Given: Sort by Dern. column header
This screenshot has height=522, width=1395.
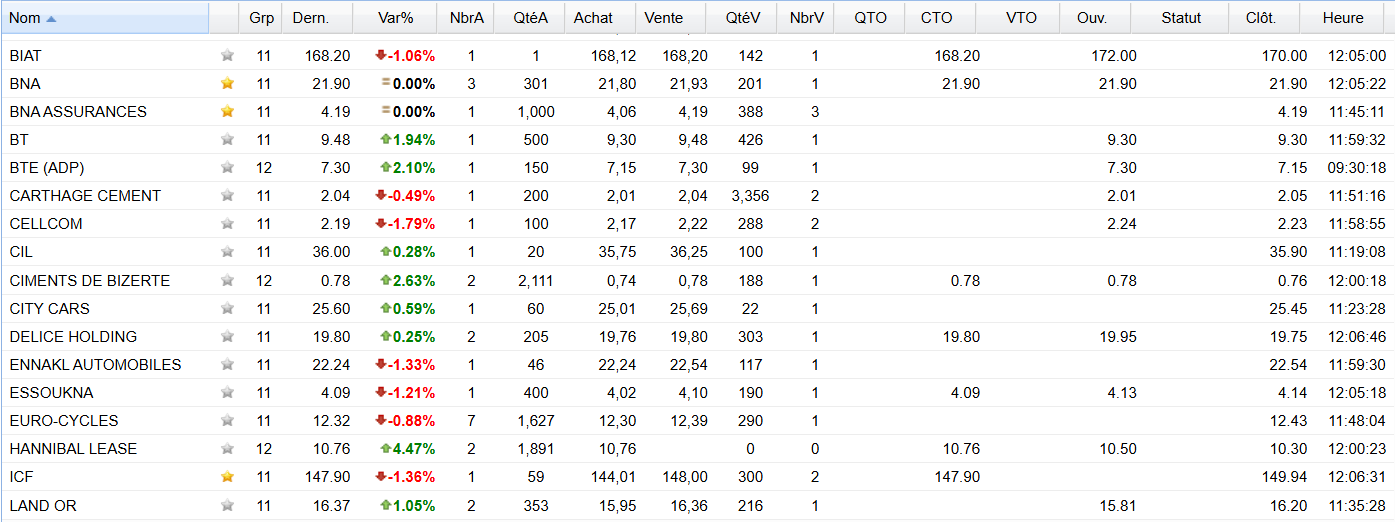Looking at the screenshot, I should click(311, 18).
